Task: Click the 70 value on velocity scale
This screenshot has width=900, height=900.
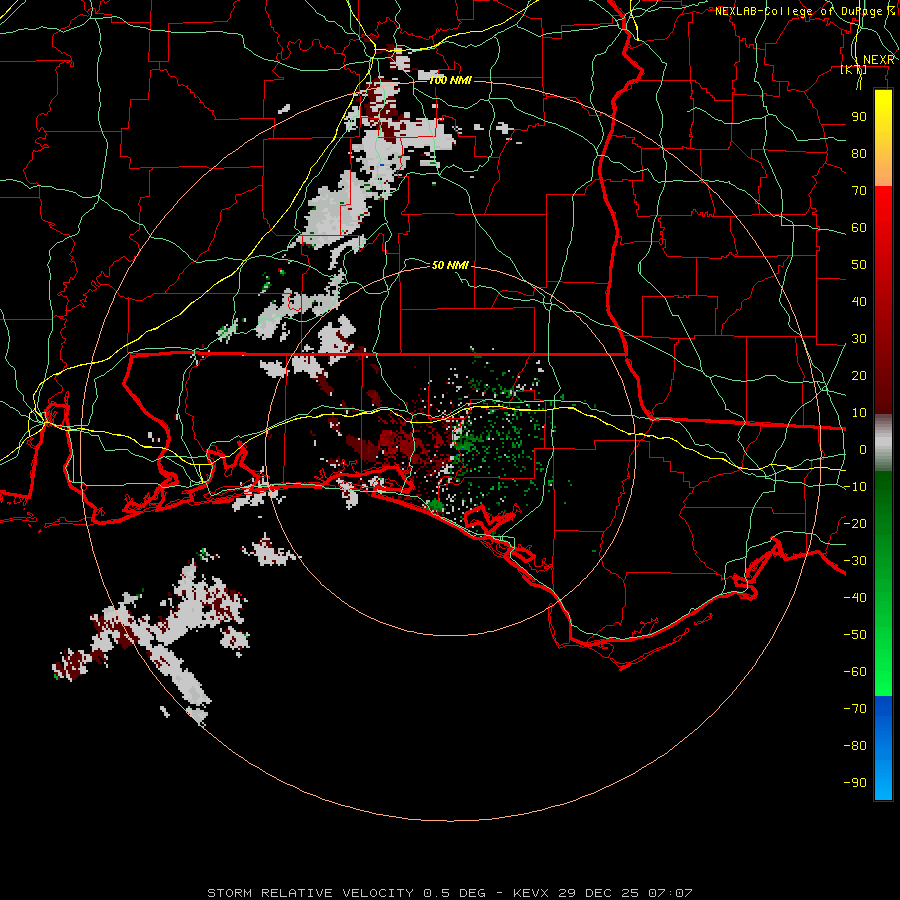Action: point(859,191)
